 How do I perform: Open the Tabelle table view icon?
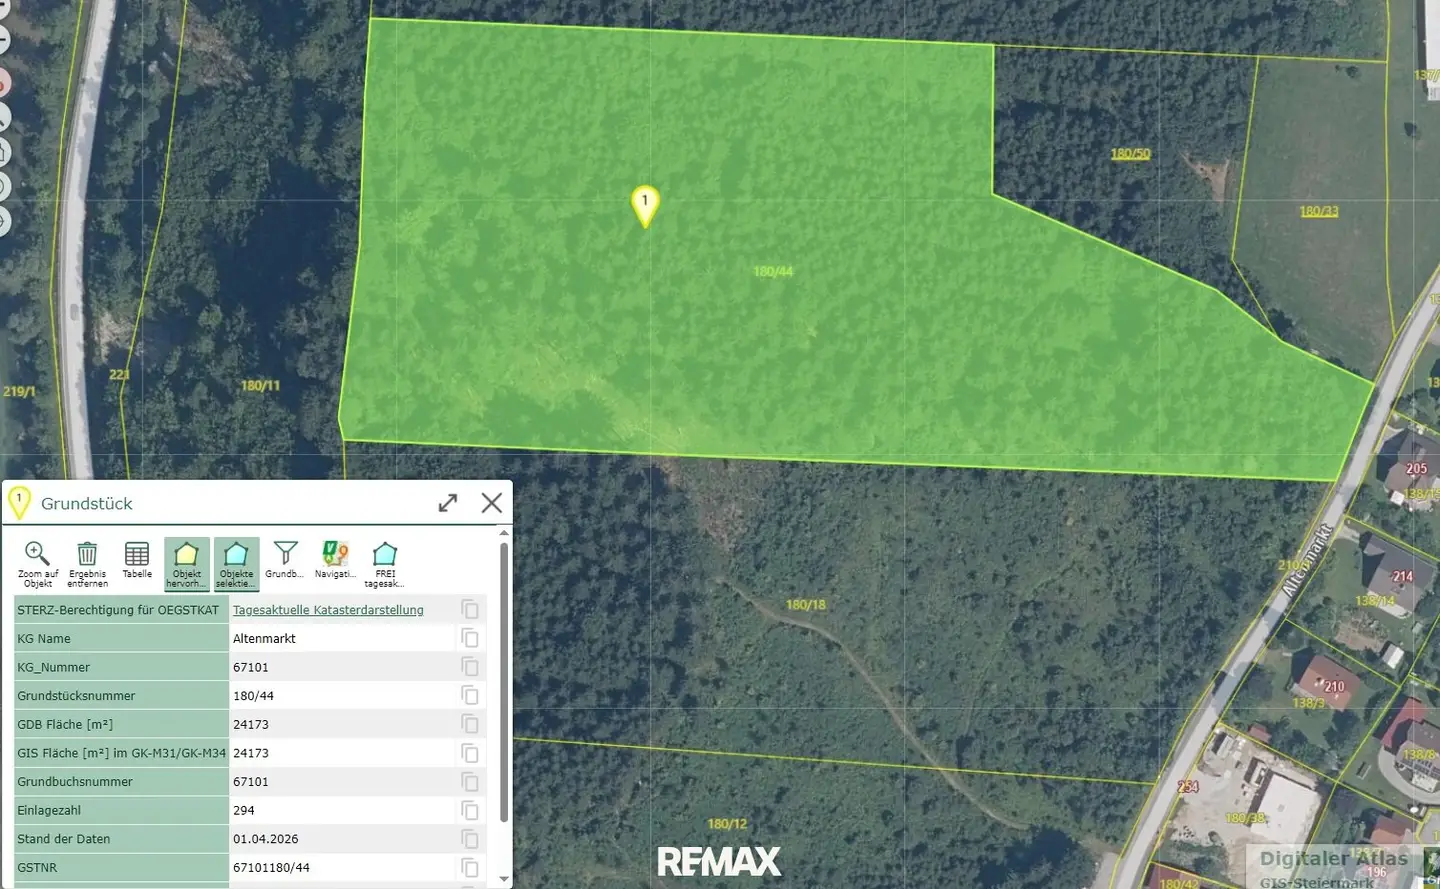(x=137, y=560)
